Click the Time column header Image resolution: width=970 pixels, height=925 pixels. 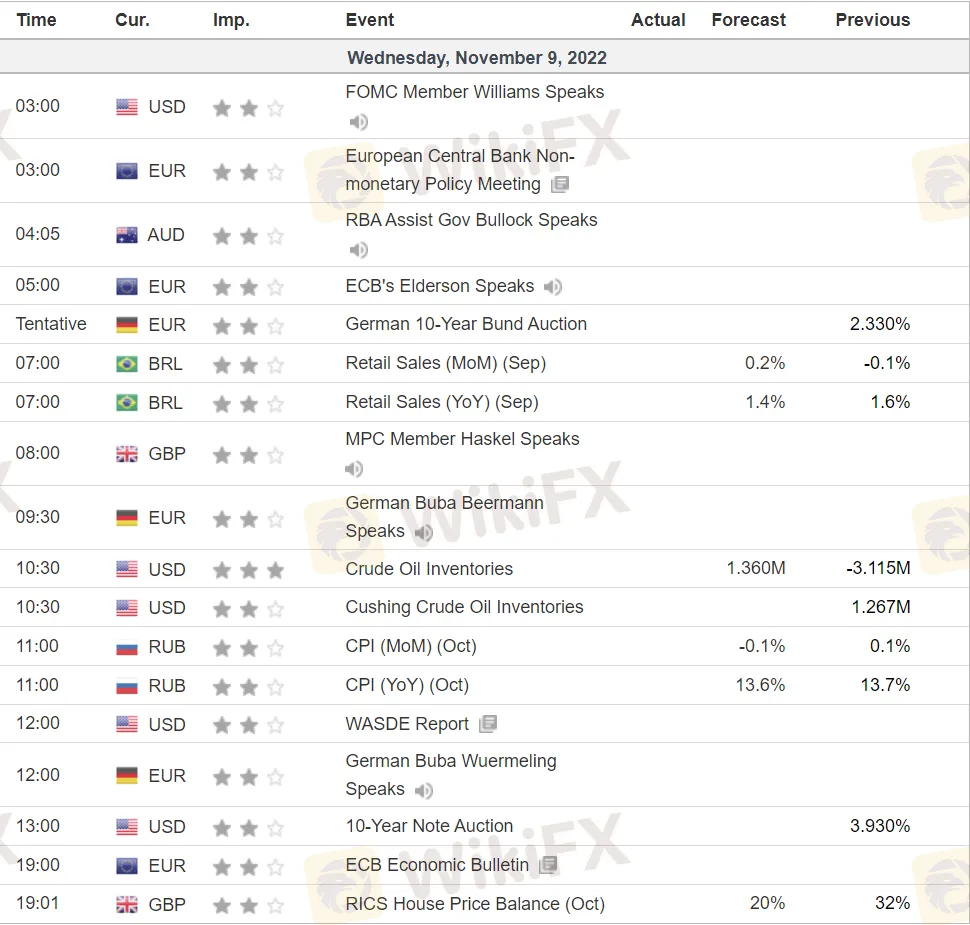(x=37, y=20)
